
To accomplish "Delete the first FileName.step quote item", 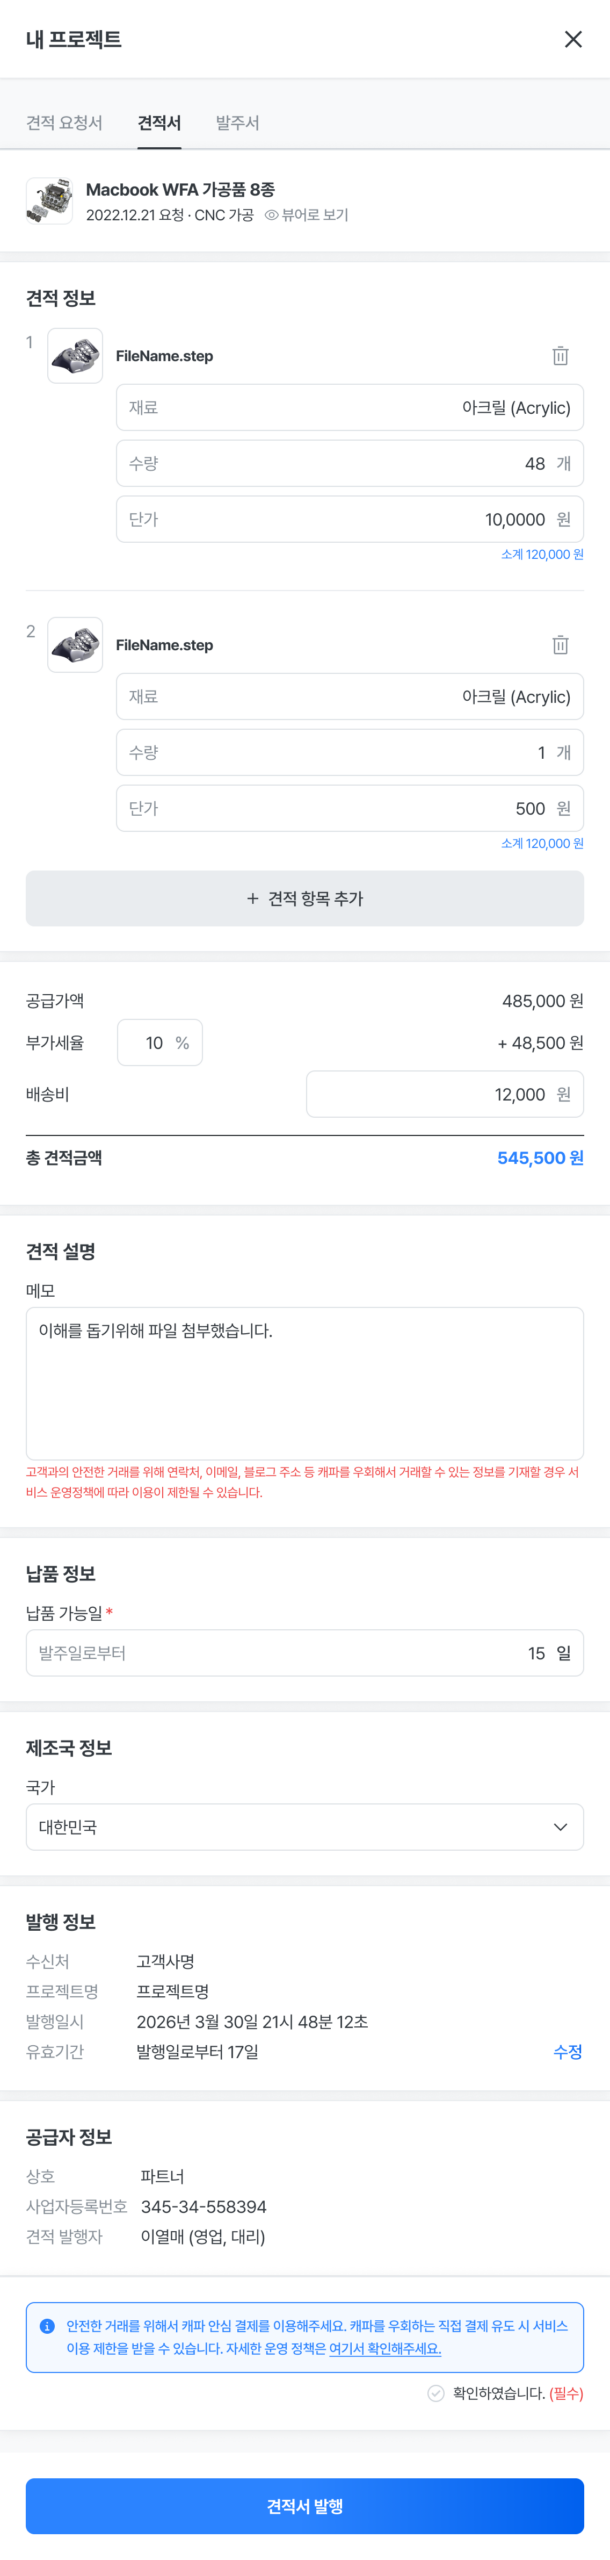I will tap(559, 355).
